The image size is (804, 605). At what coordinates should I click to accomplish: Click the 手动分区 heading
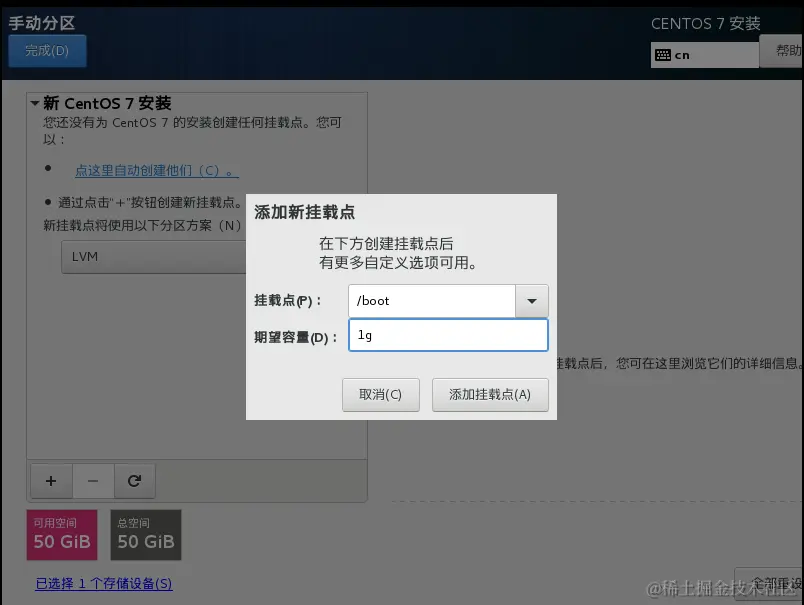(42, 23)
